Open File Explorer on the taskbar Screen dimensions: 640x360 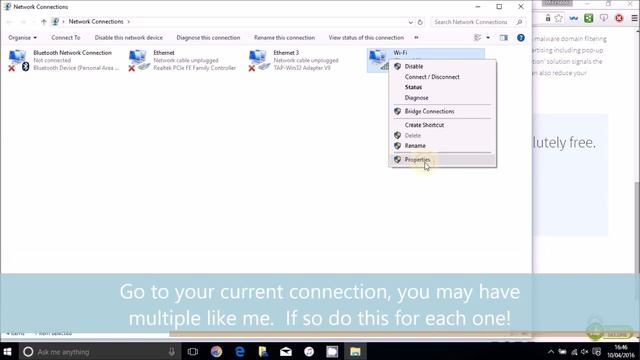click(355, 351)
